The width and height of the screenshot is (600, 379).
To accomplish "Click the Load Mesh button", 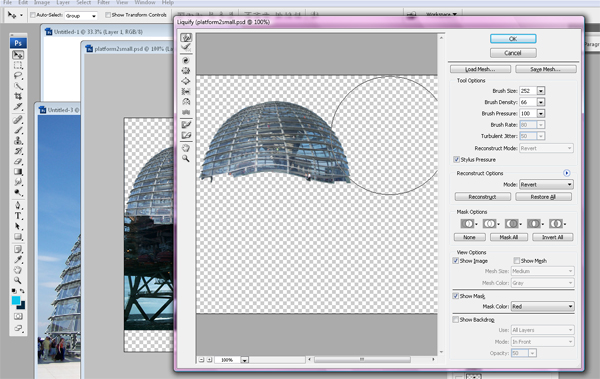I will [x=480, y=69].
